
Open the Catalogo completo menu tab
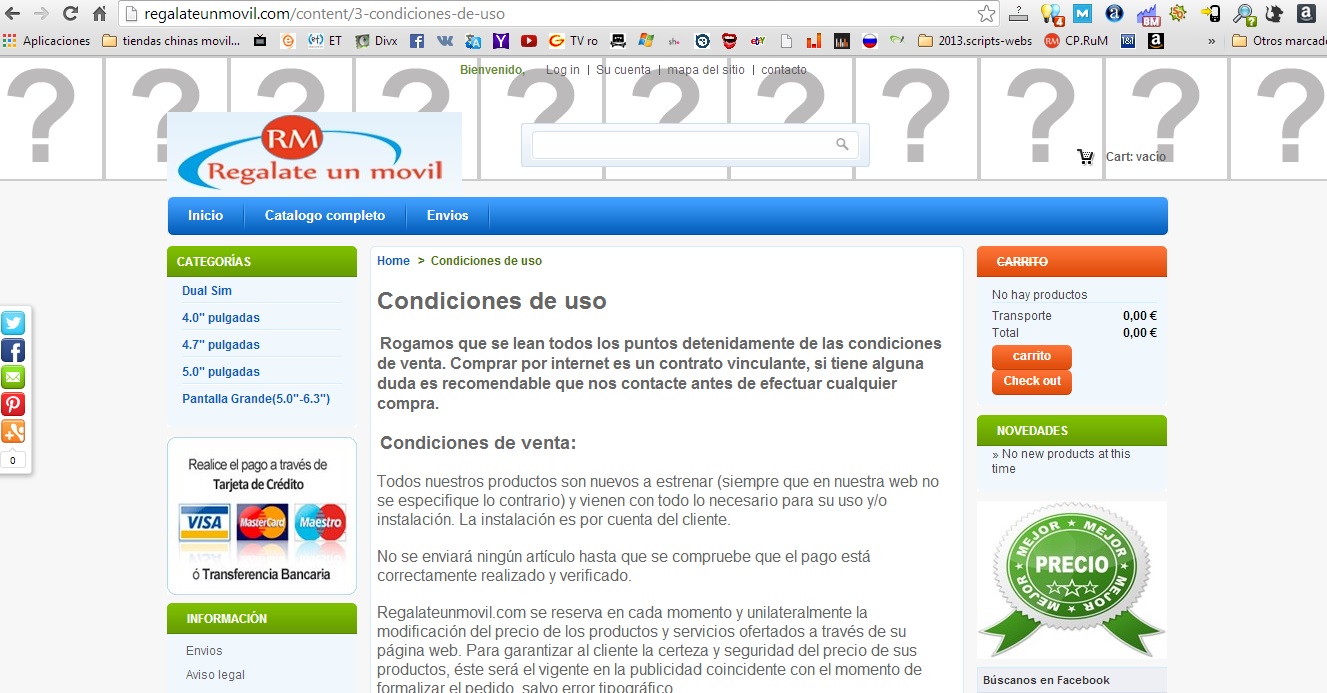tap(325, 215)
